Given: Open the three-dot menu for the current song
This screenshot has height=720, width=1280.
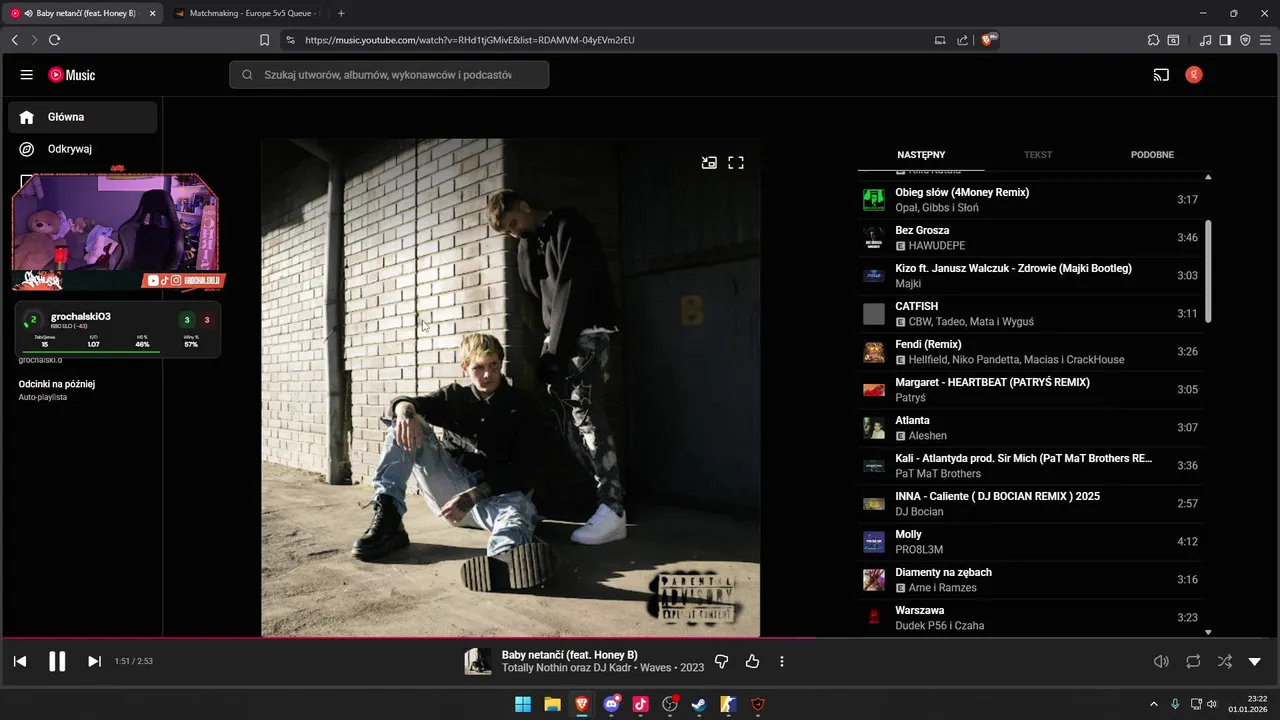Looking at the screenshot, I should point(782,661).
